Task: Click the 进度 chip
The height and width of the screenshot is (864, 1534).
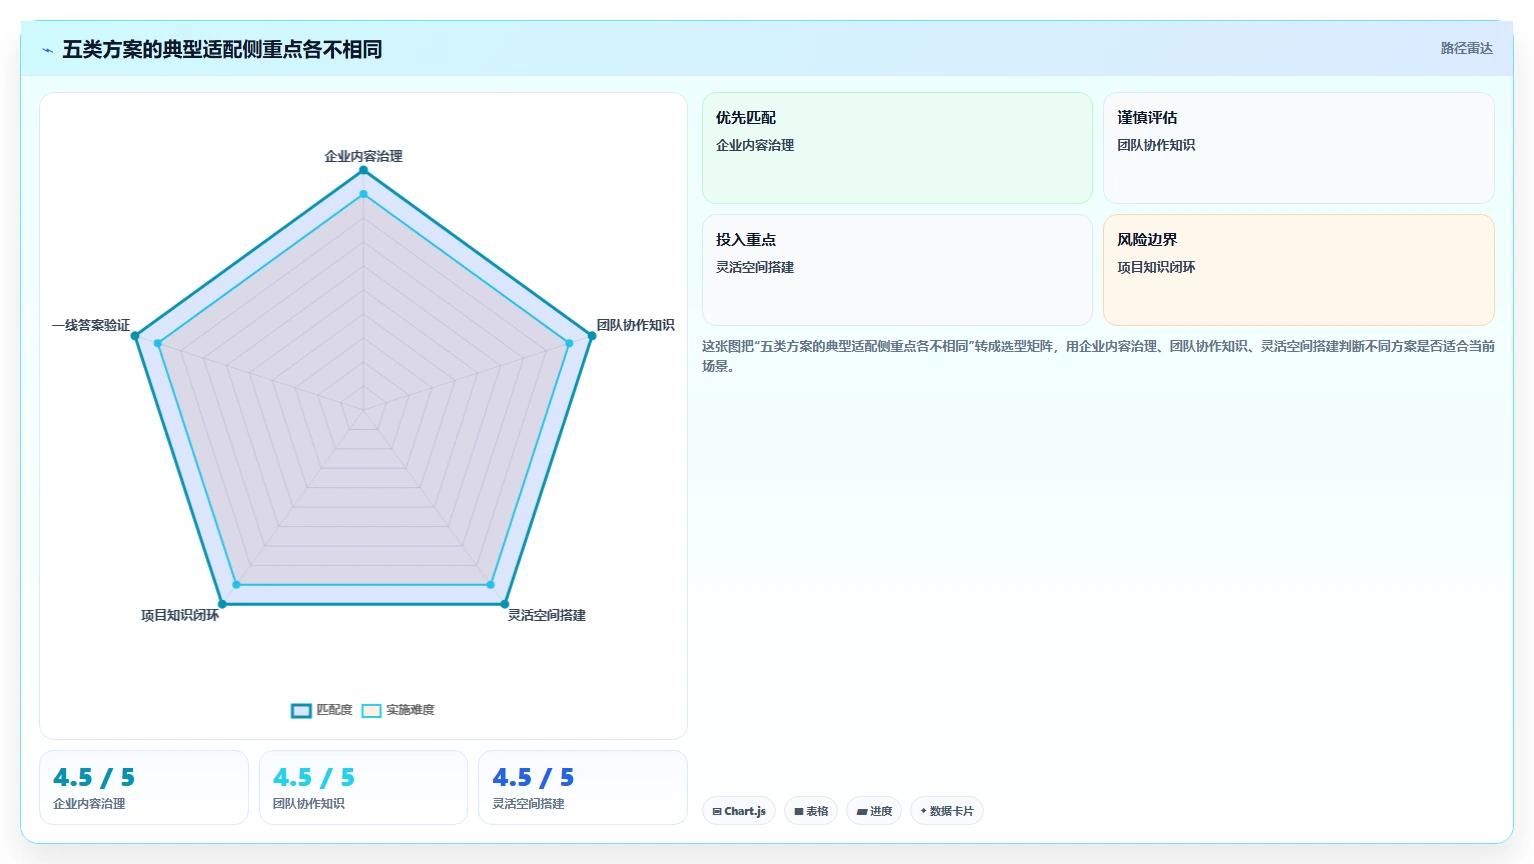Action: [874, 811]
